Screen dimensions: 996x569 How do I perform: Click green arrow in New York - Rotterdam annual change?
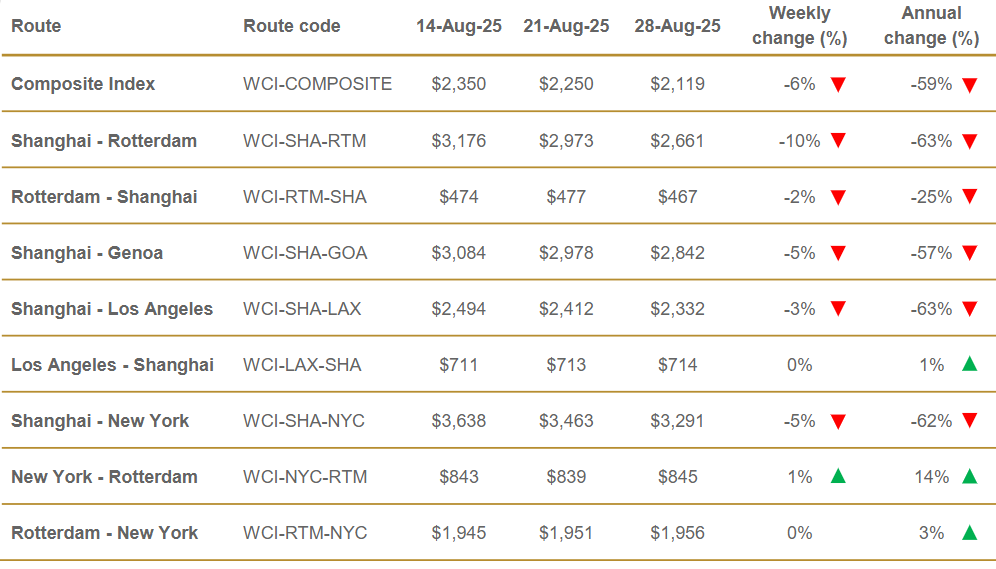[x=969, y=476]
